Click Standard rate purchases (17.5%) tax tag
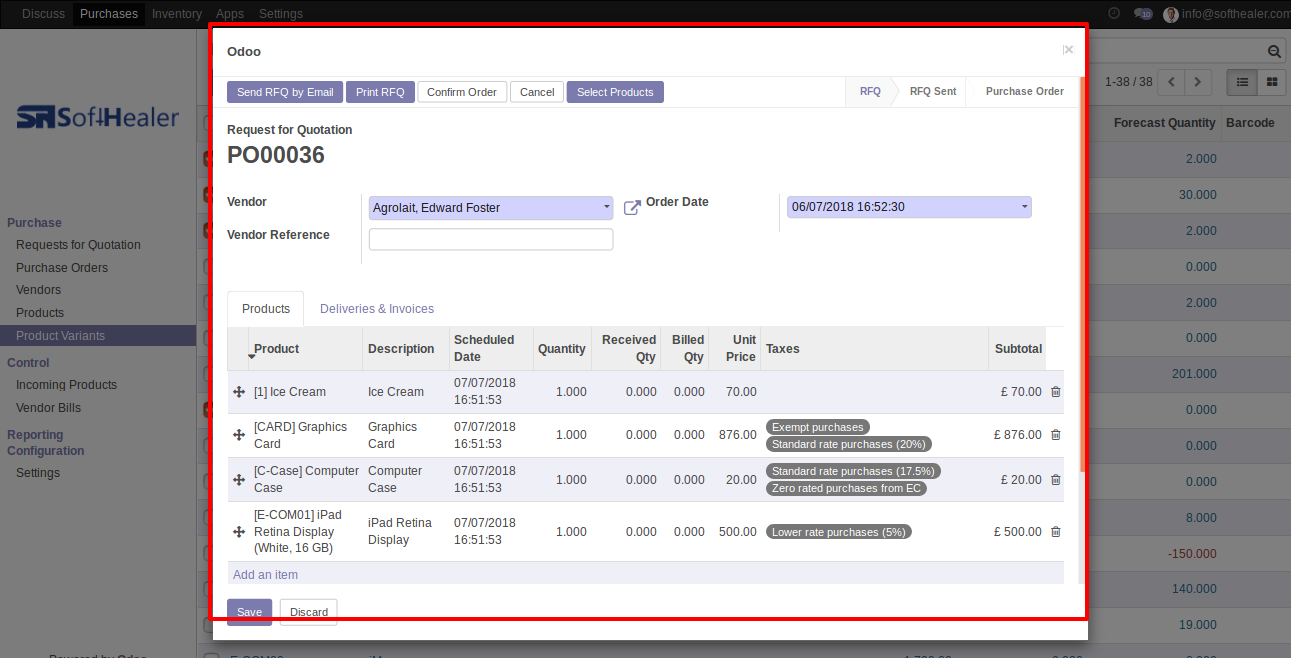Image resolution: width=1291 pixels, height=658 pixels. (853, 471)
